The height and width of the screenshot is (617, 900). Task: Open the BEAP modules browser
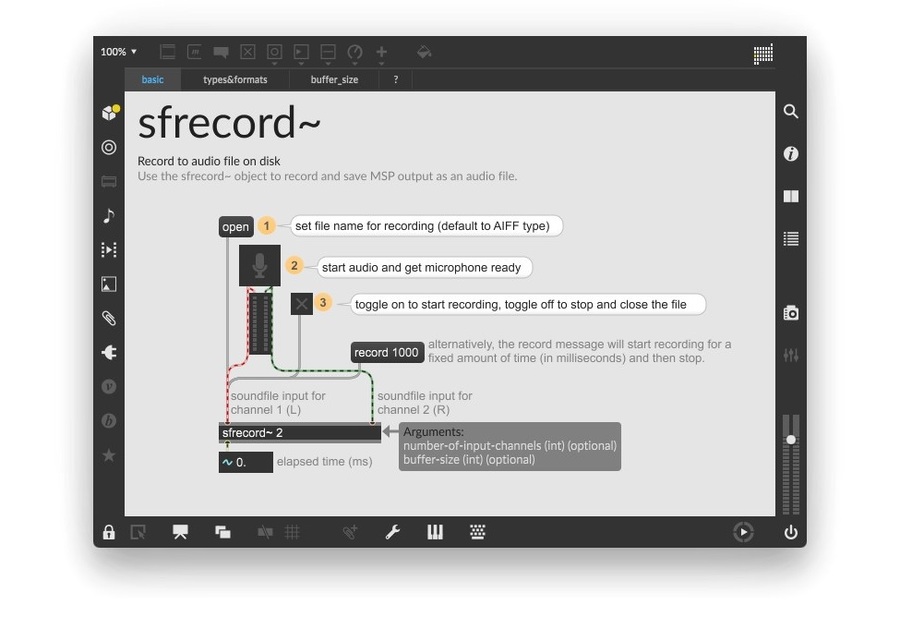tap(109, 421)
